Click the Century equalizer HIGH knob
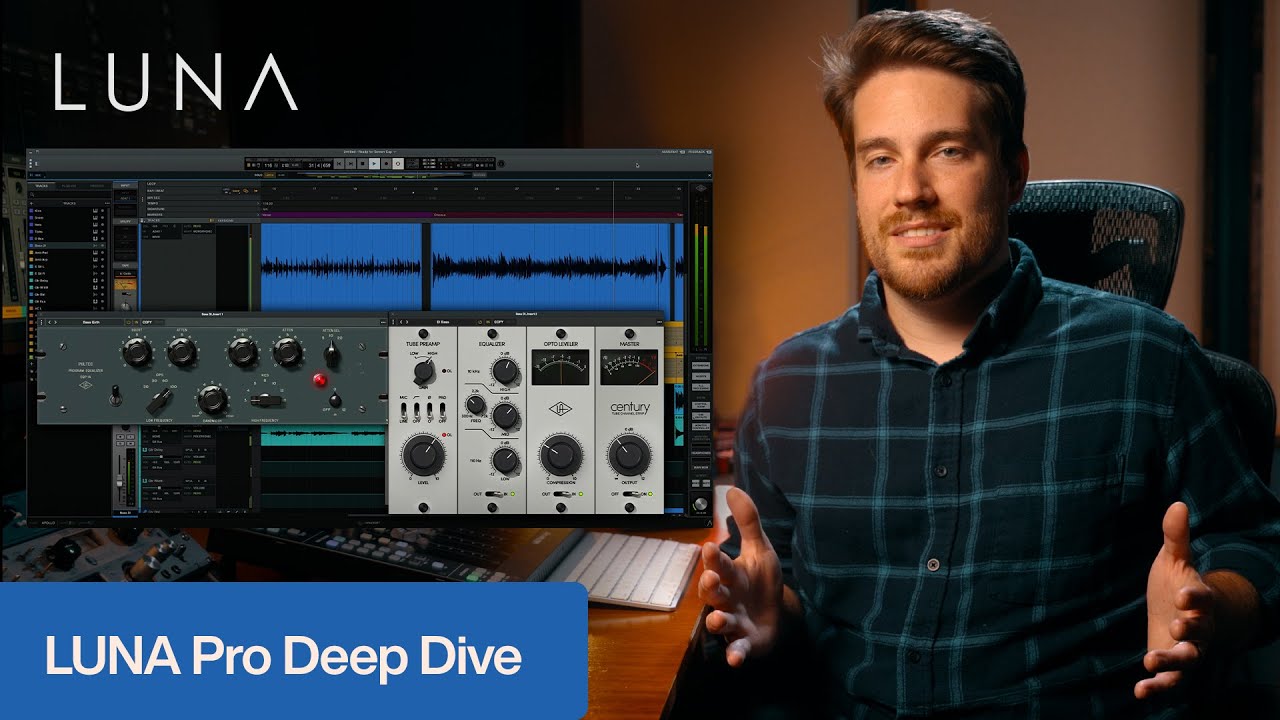The width and height of the screenshot is (1280, 720). pyautogui.click(x=505, y=371)
